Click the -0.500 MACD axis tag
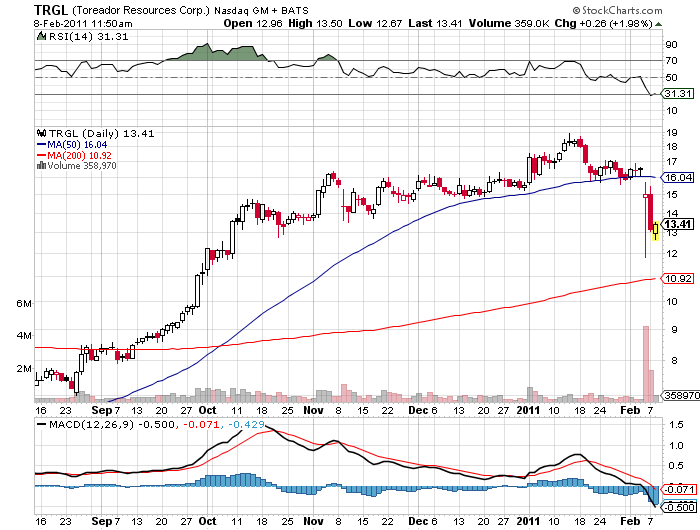Viewport: 700px width, 530px height. pos(678,507)
